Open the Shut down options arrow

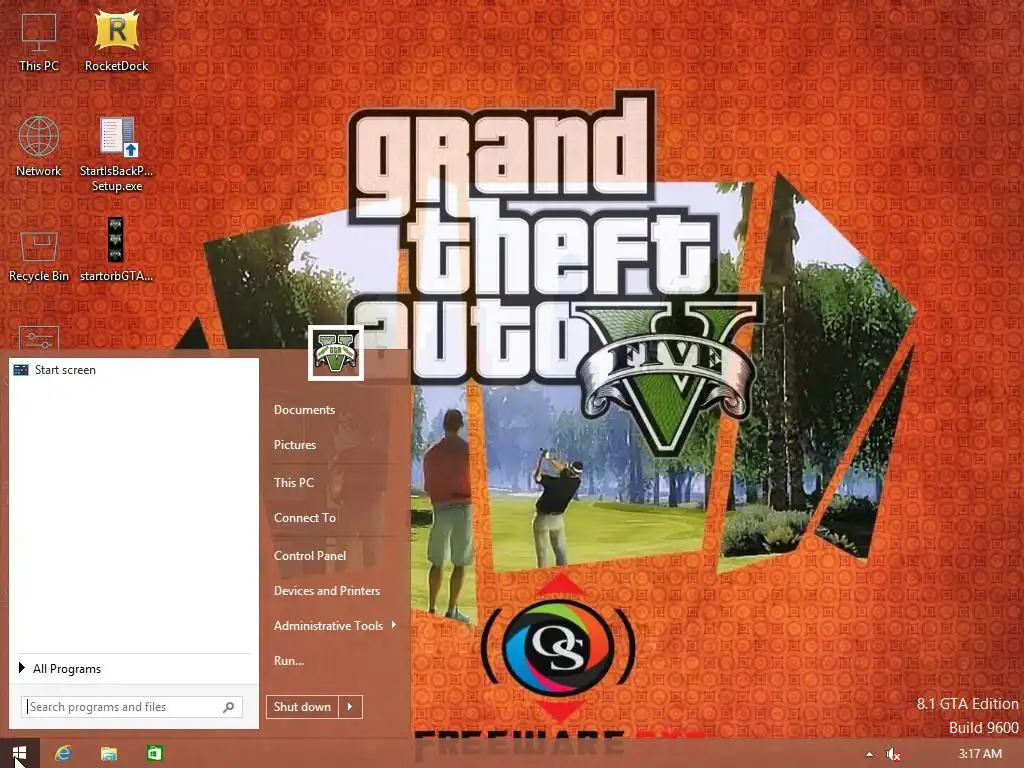[350, 707]
